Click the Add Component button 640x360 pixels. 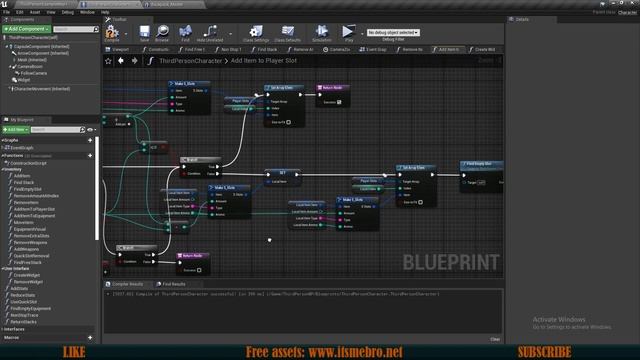click(x=27, y=29)
